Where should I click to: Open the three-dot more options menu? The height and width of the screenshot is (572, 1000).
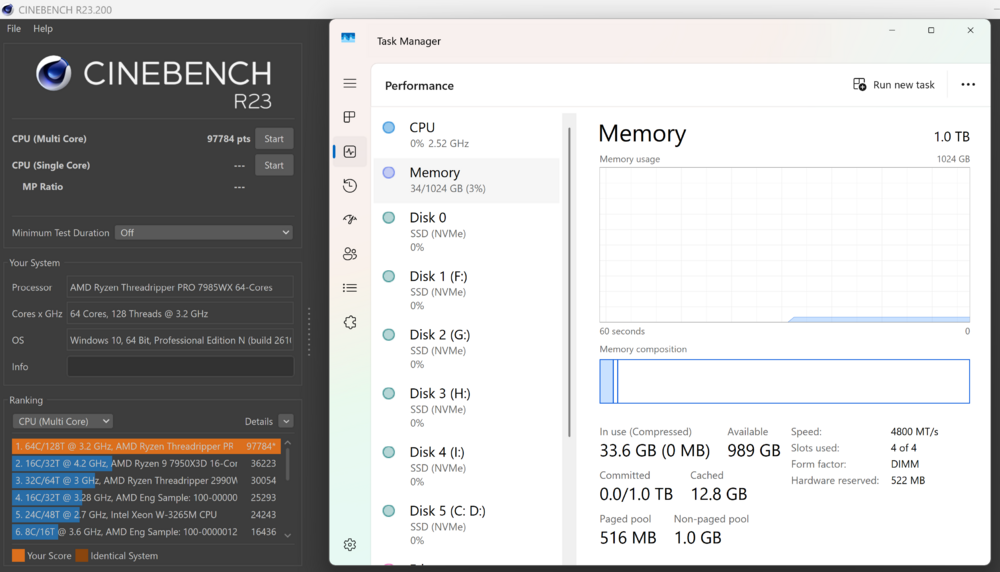click(x=967, y=85)
